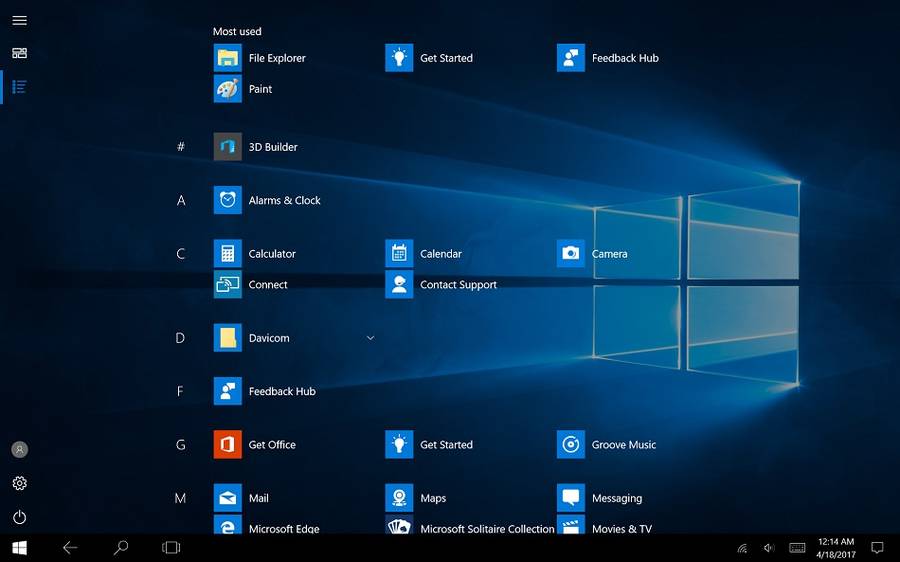Open Alarms & Clock app

pyautogui.click(x=228, y=200)
